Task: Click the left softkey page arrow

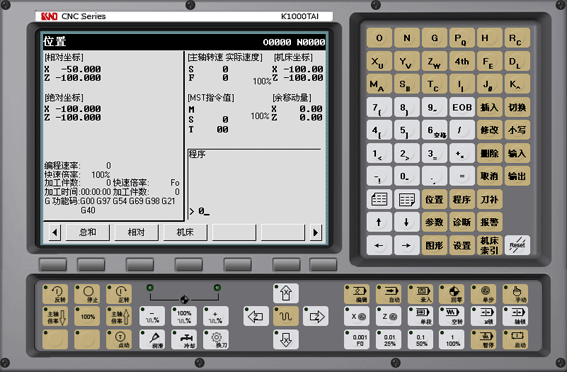Action: point(55,232)
